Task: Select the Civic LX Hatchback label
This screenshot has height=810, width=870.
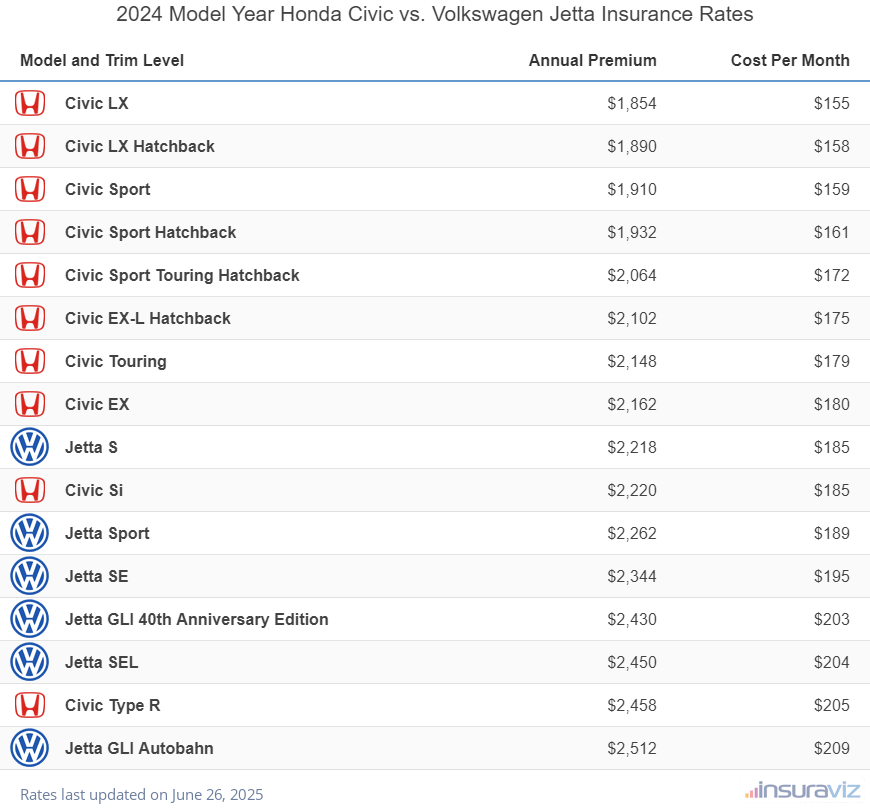Action: [x=140, y=146]
